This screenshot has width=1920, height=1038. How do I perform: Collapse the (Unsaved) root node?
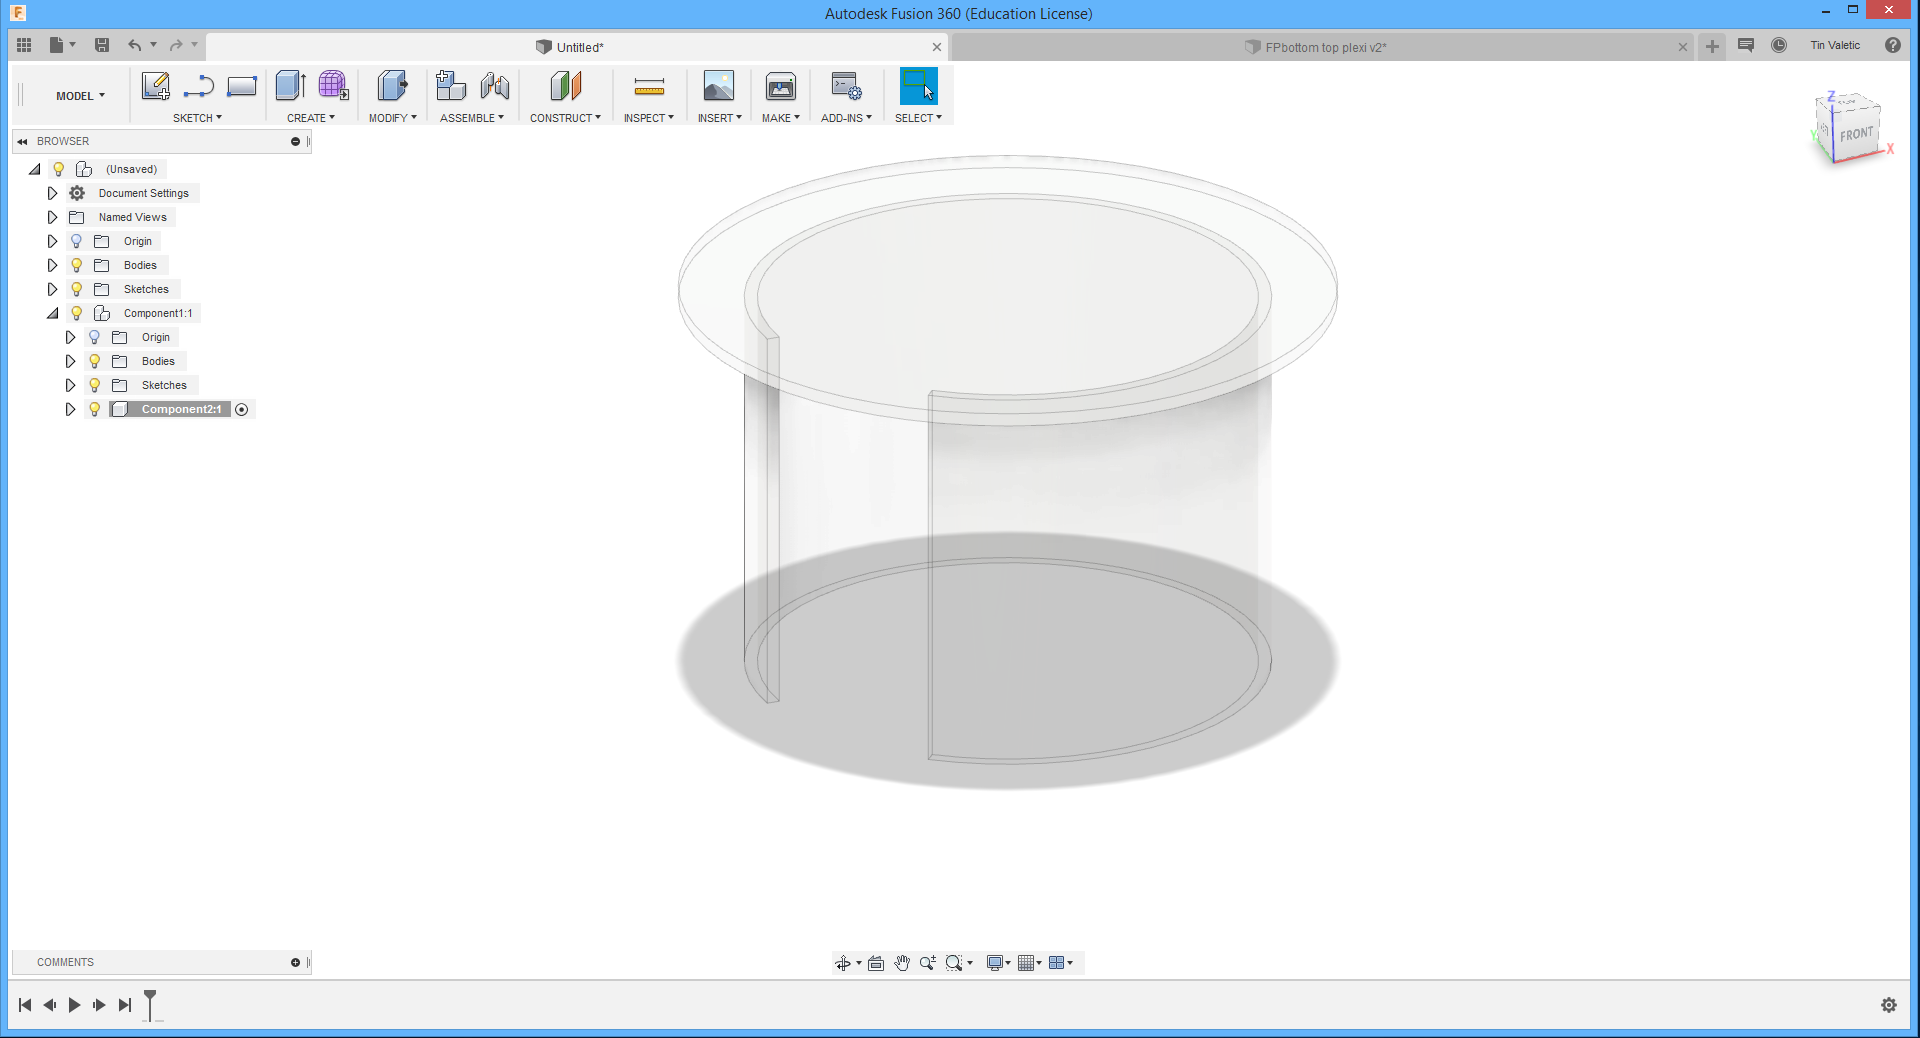click(x=35, y=169)
